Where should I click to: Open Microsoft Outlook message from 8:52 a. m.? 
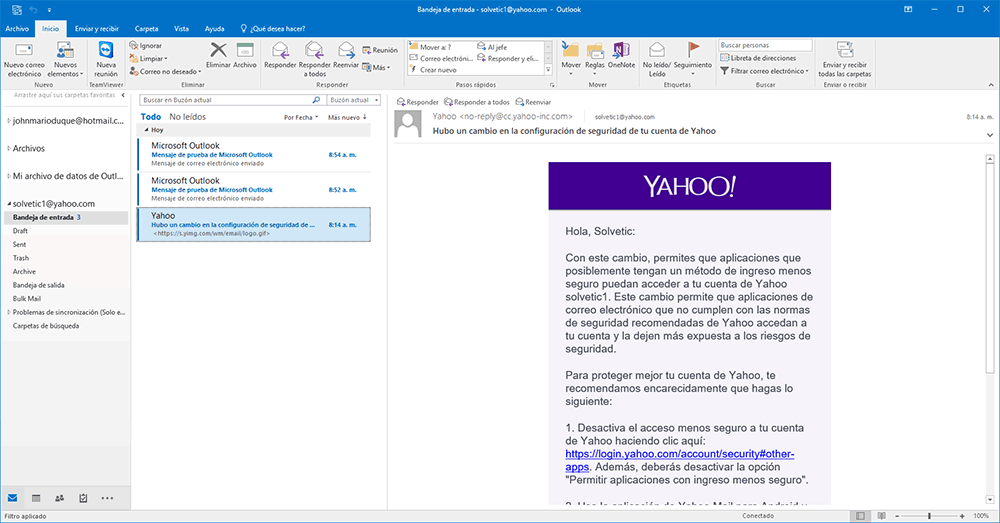(x=254, y=189)
